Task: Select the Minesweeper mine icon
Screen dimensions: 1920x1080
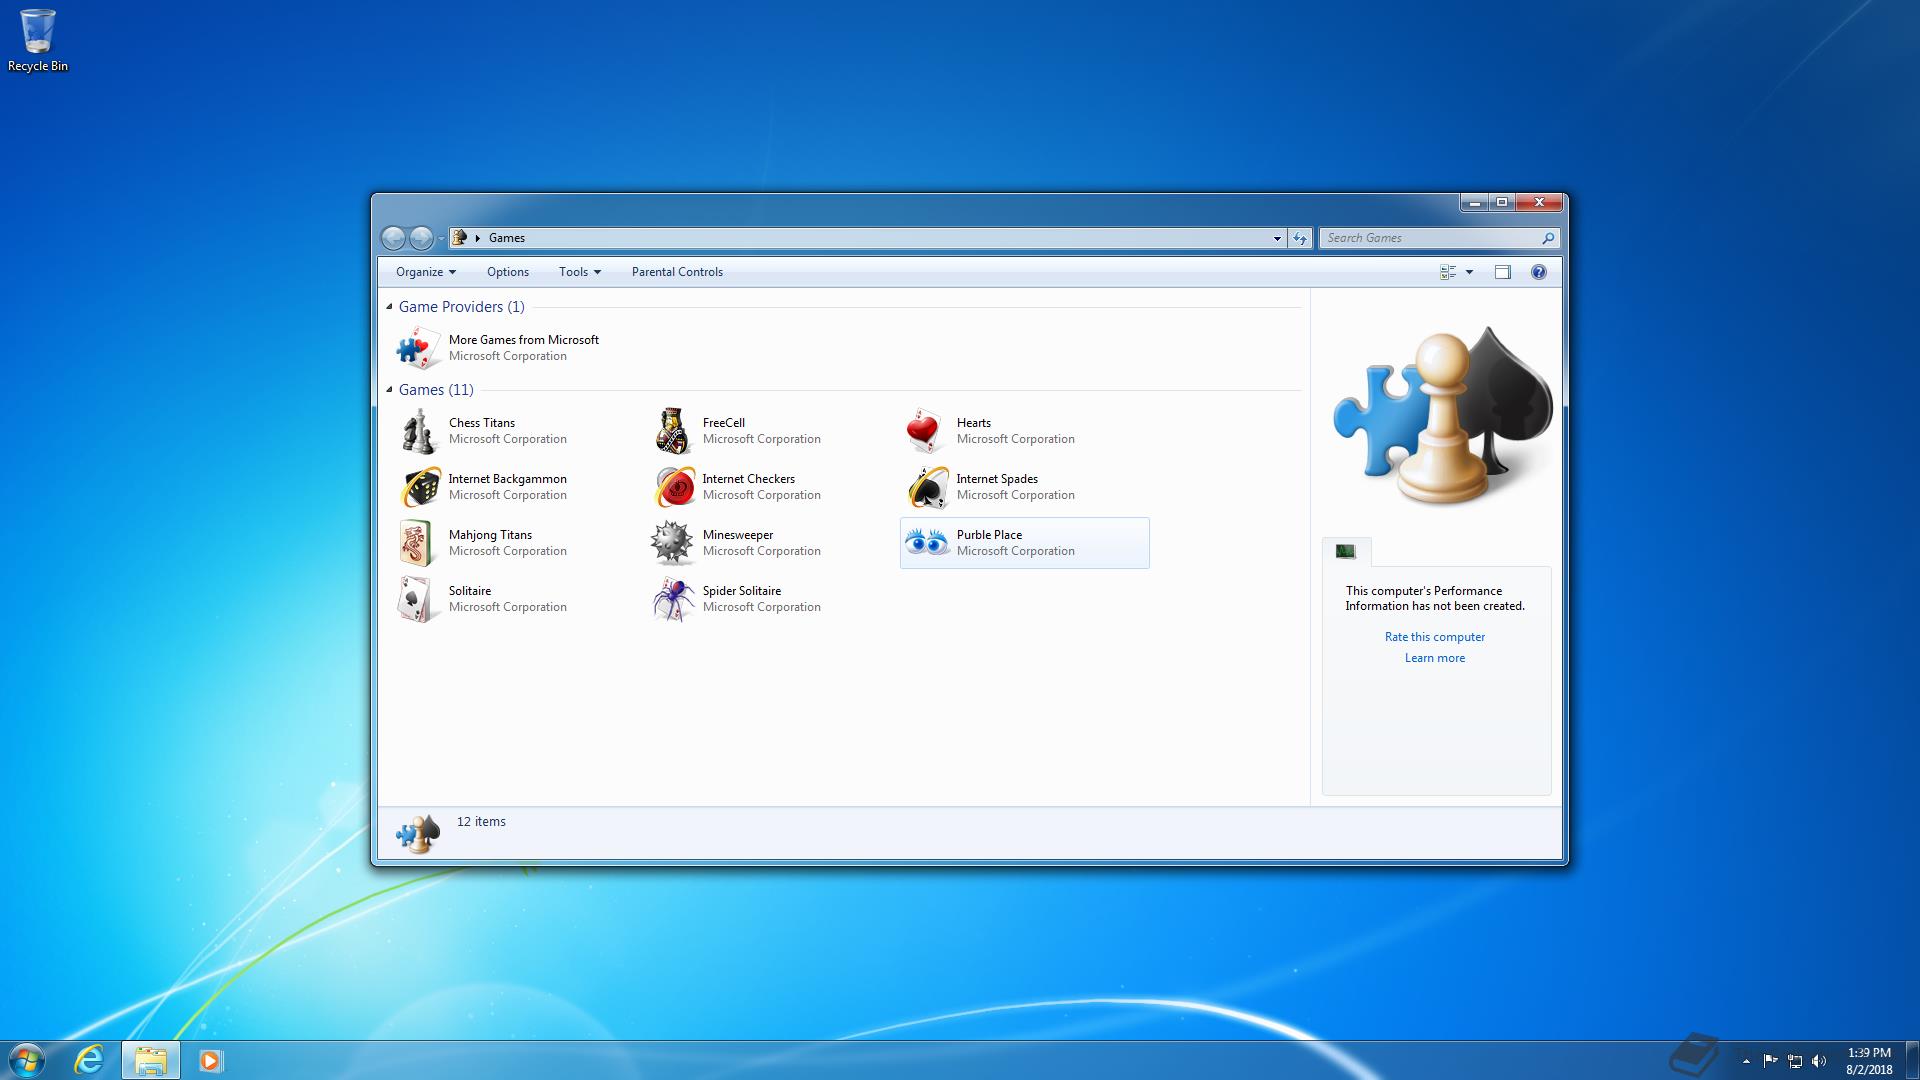Action: tap(672, 543)
